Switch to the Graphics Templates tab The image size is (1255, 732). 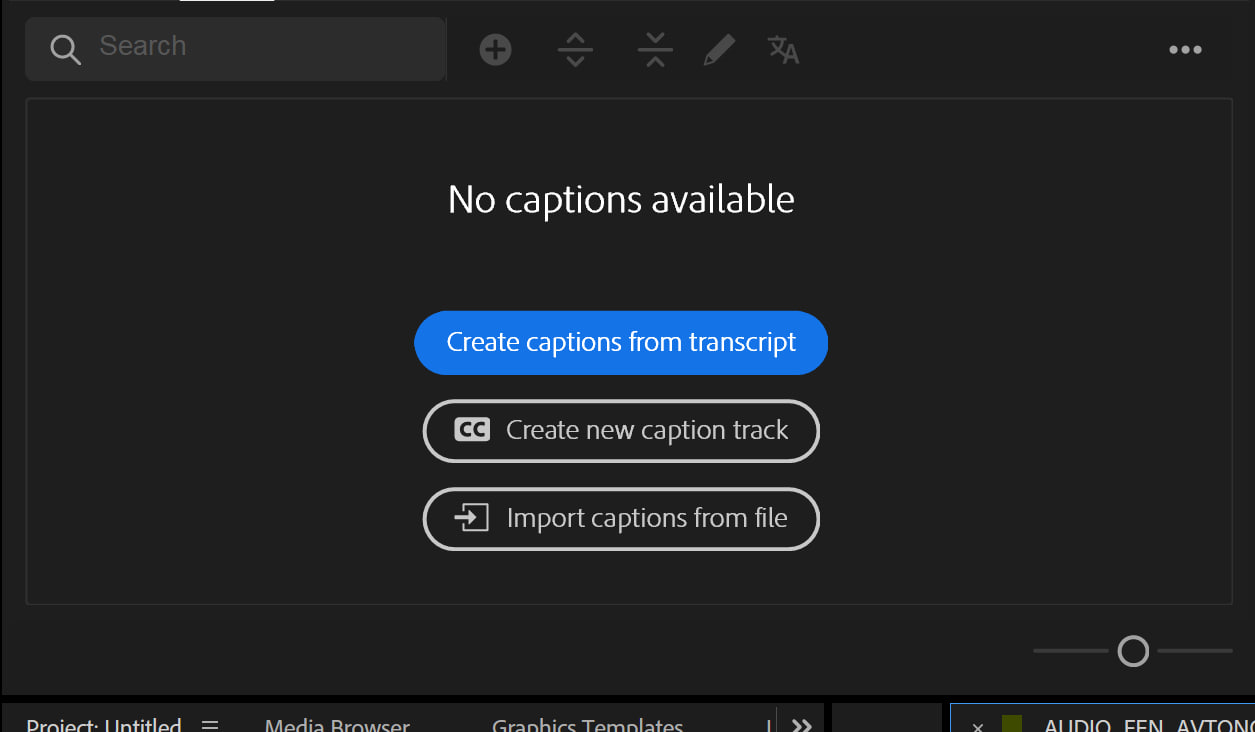(x=587, y=724)
